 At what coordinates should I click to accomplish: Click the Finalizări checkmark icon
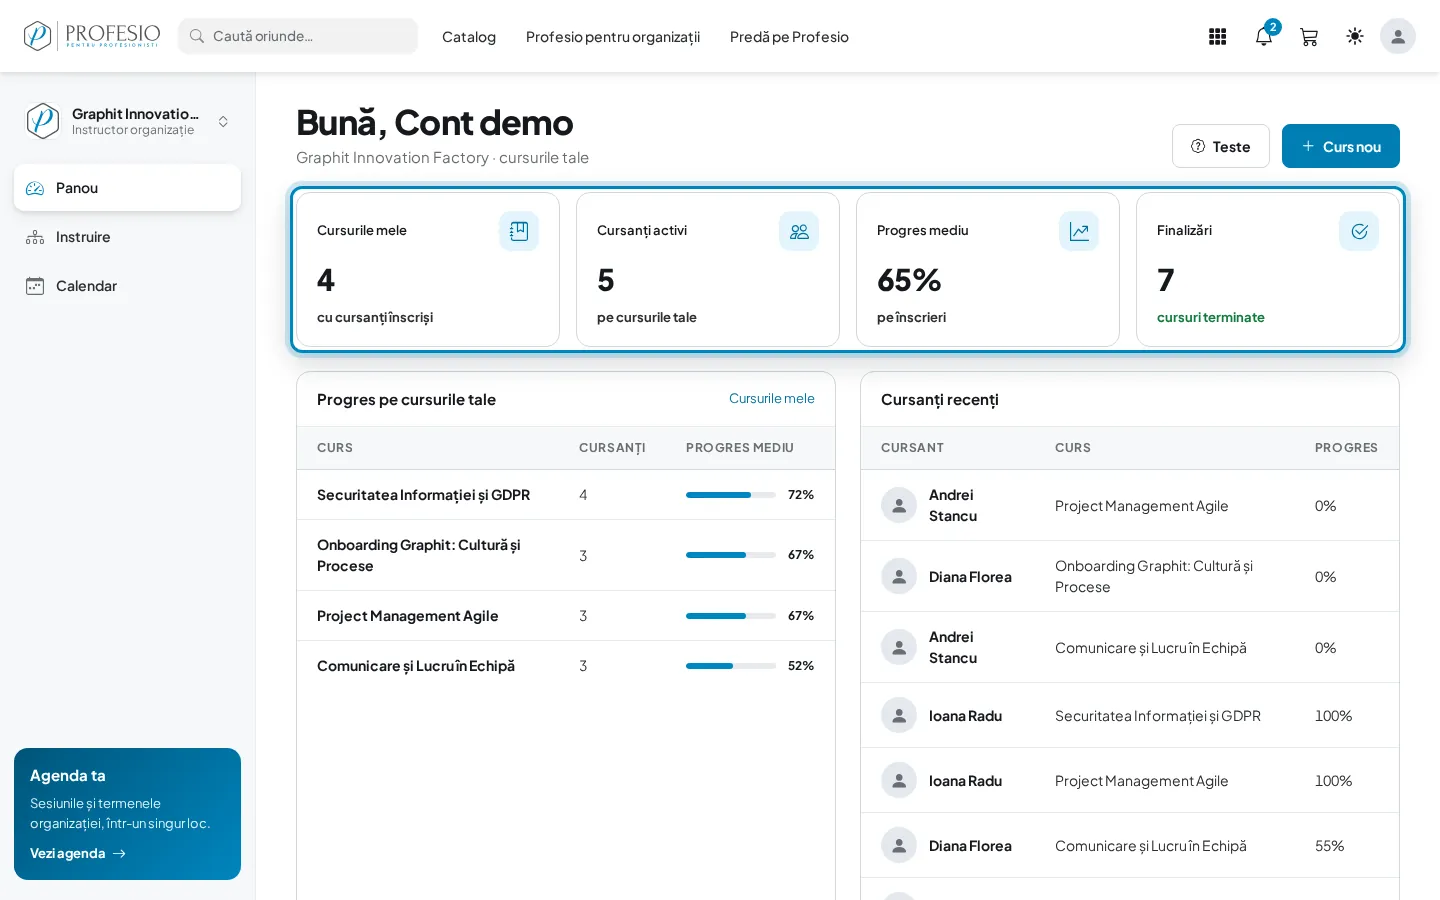click(x=1359, y=231)
